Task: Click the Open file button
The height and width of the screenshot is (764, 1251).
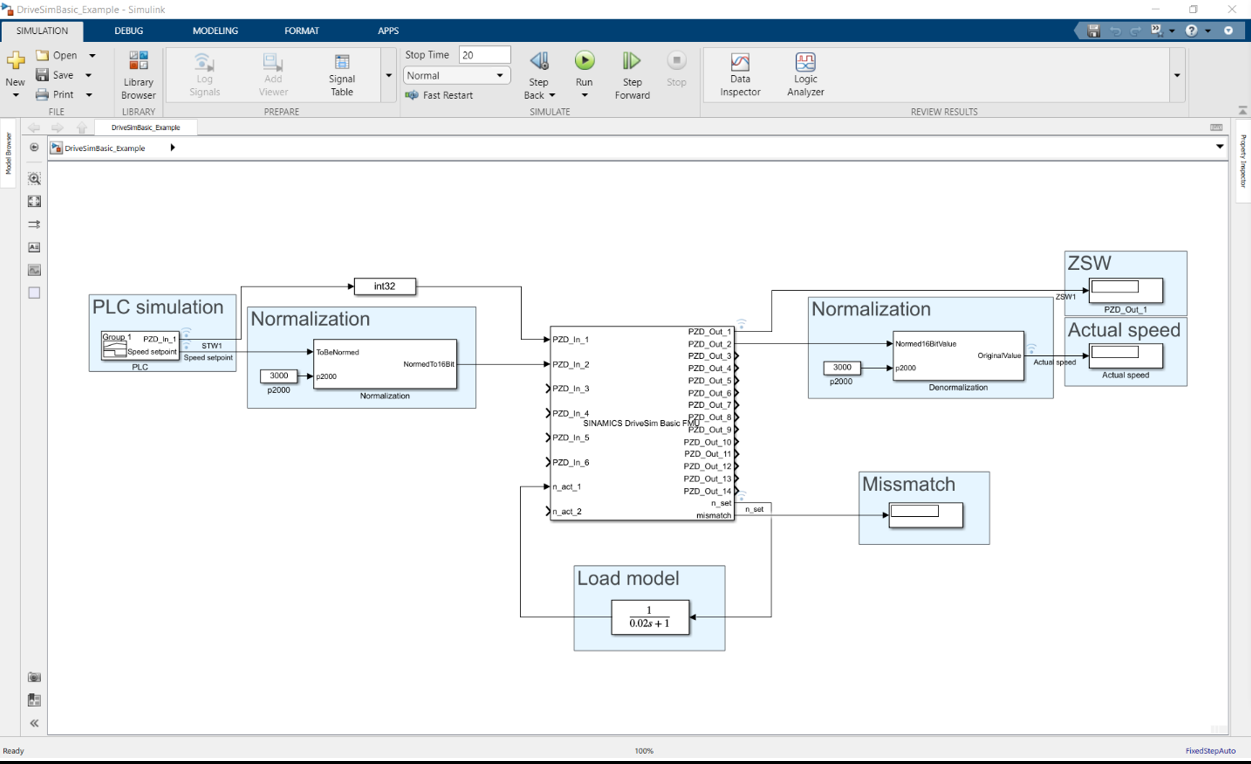Action: pyautogui.click(x=57, y=56)
